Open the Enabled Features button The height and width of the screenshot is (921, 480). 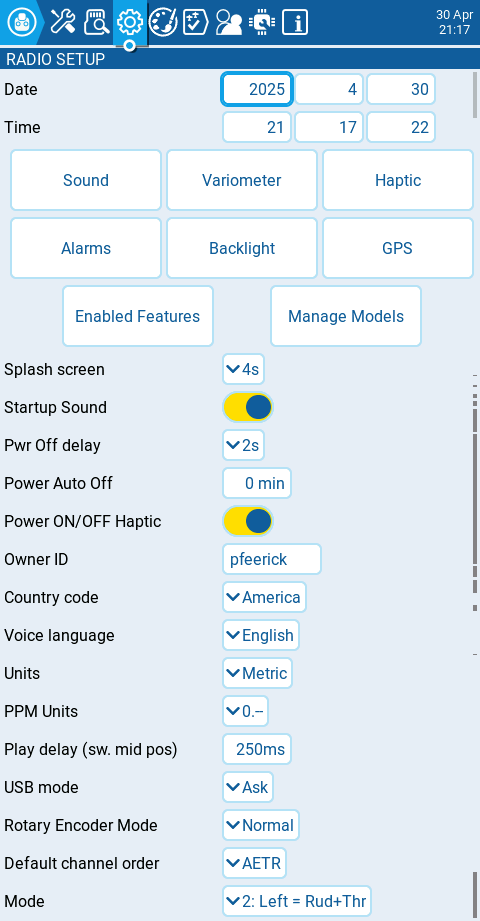coord(137,316)
